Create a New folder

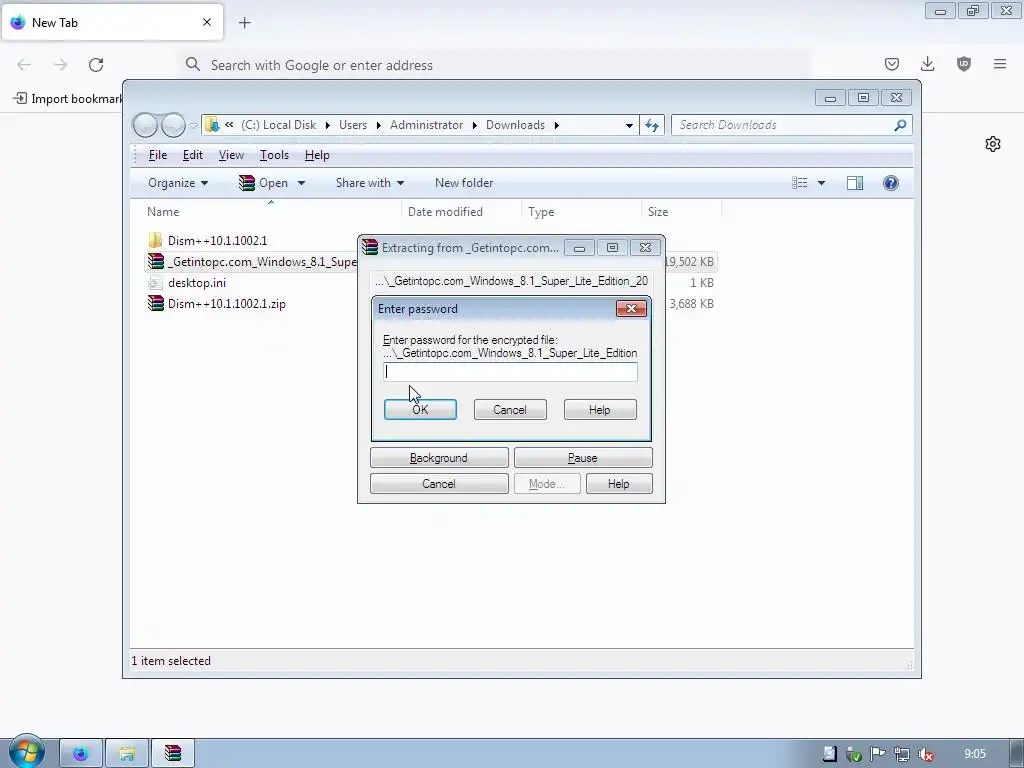(464, 183)
